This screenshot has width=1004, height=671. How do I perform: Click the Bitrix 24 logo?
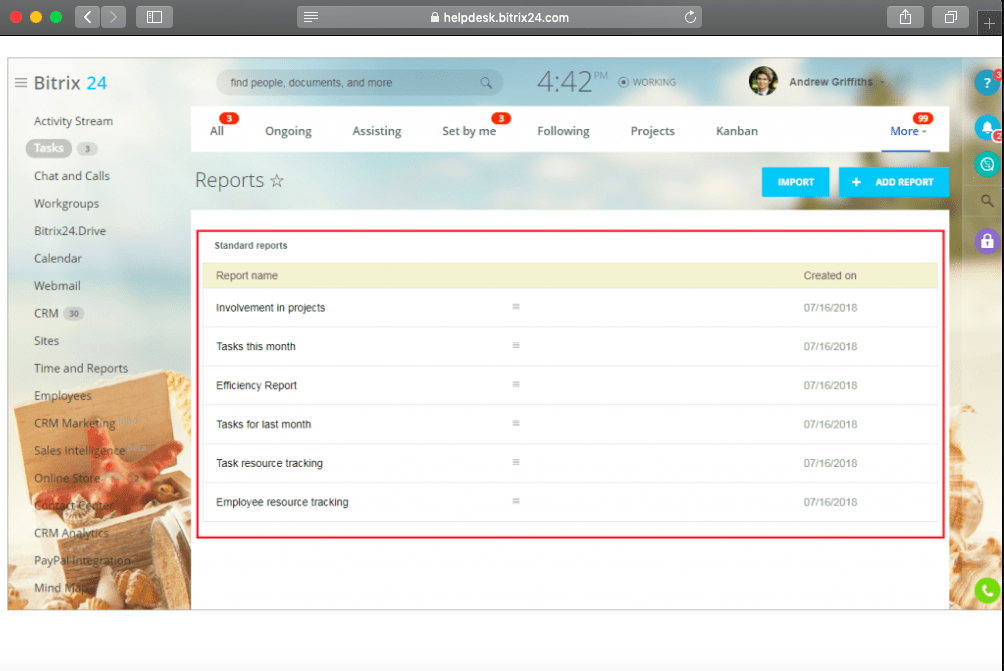[x=70, y=83]
